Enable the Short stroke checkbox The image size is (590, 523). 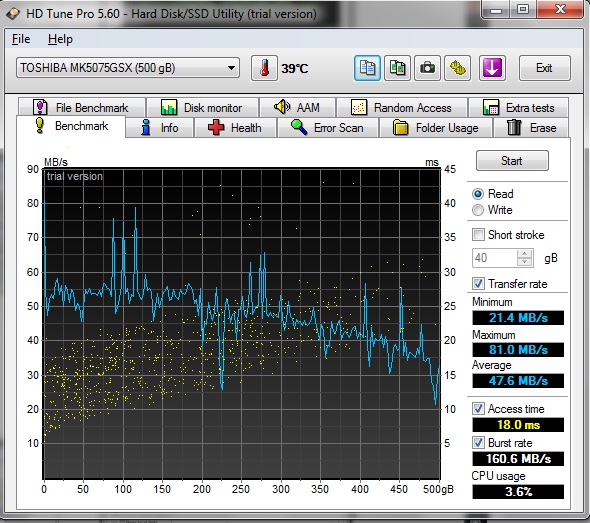coord(478,235)
